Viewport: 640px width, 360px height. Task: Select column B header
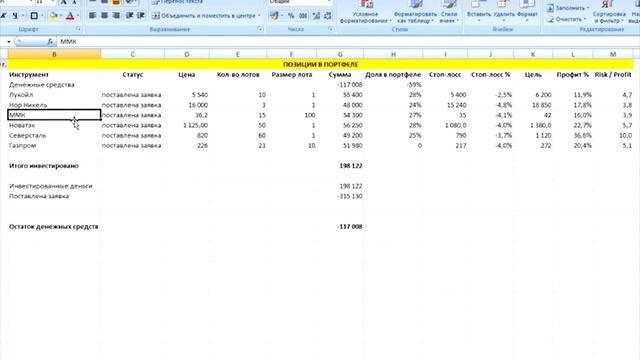click(54, 54)
